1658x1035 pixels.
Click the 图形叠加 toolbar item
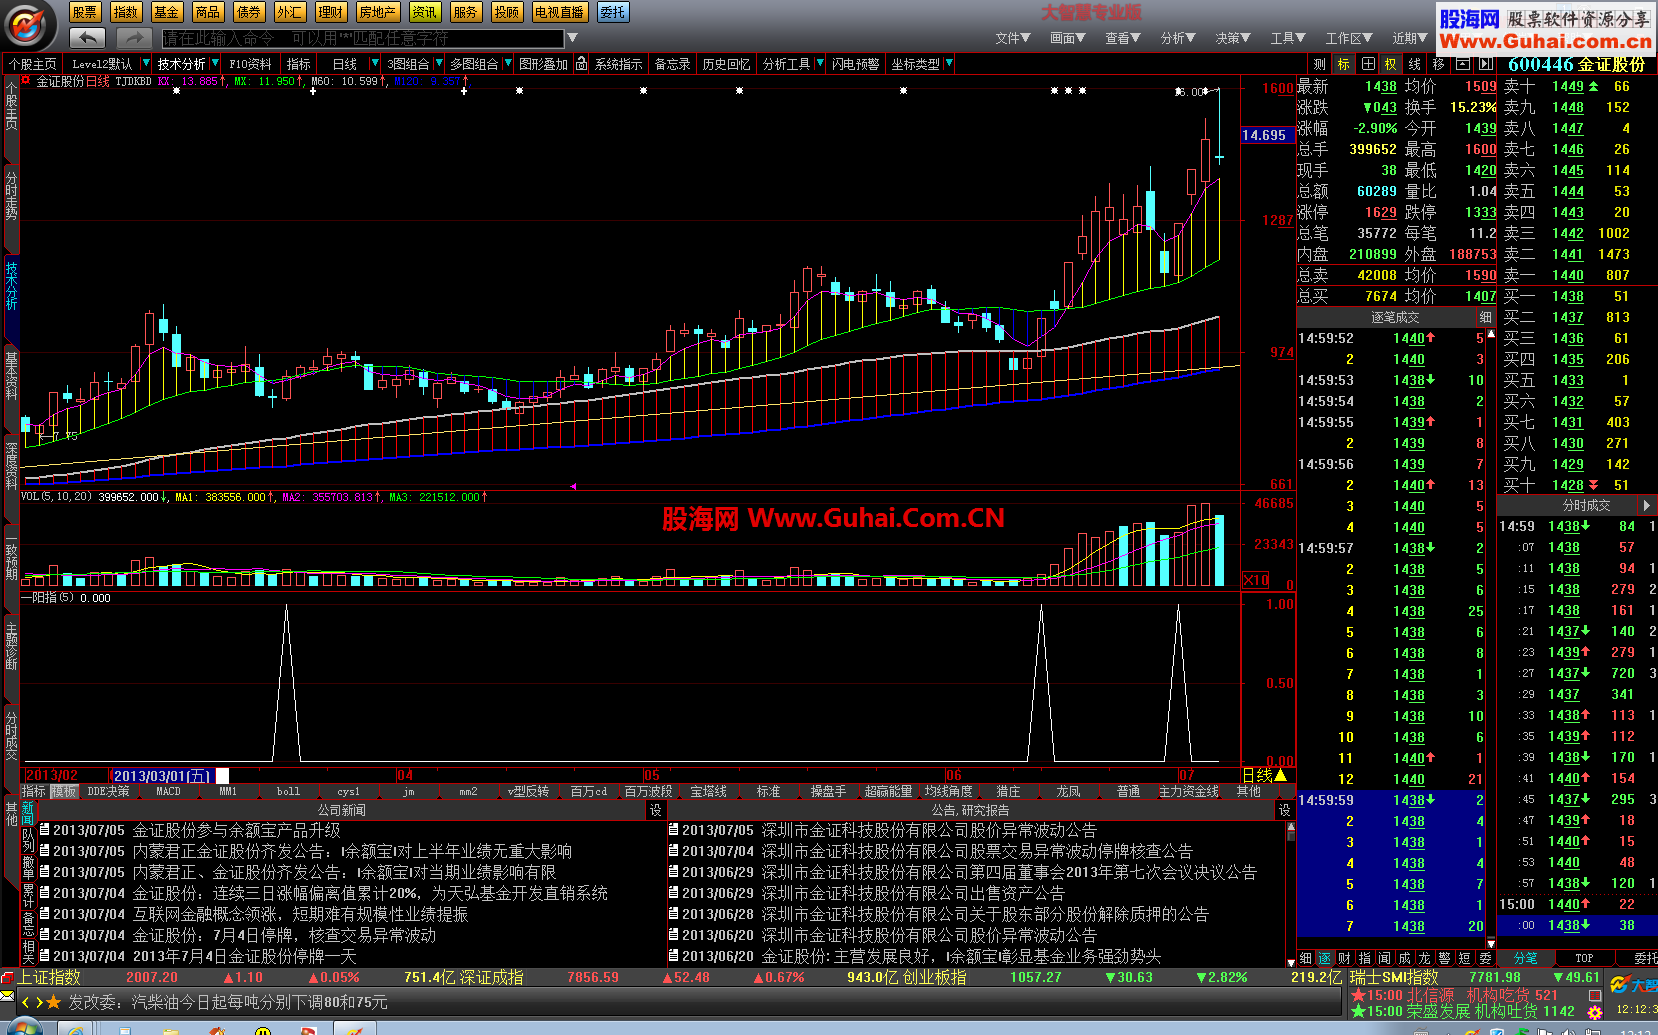click(543, 64)
